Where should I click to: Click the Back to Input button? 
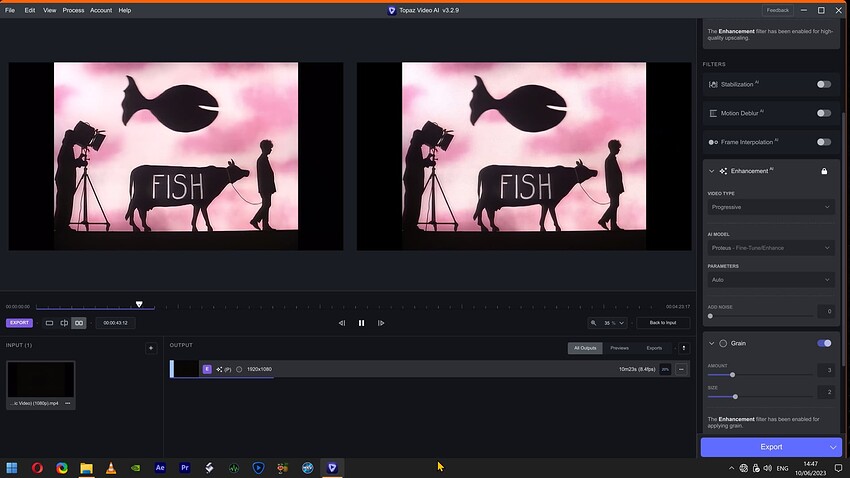(662, 323)
